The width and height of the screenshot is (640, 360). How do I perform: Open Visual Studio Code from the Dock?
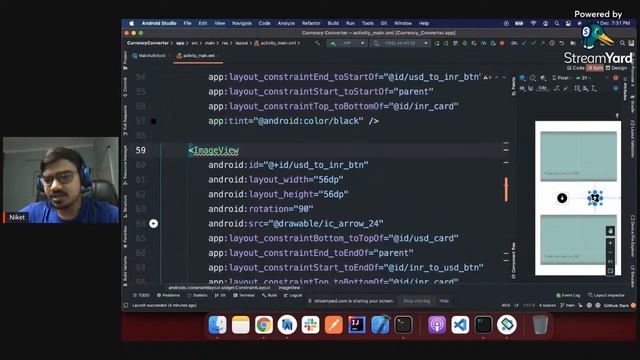460,325
